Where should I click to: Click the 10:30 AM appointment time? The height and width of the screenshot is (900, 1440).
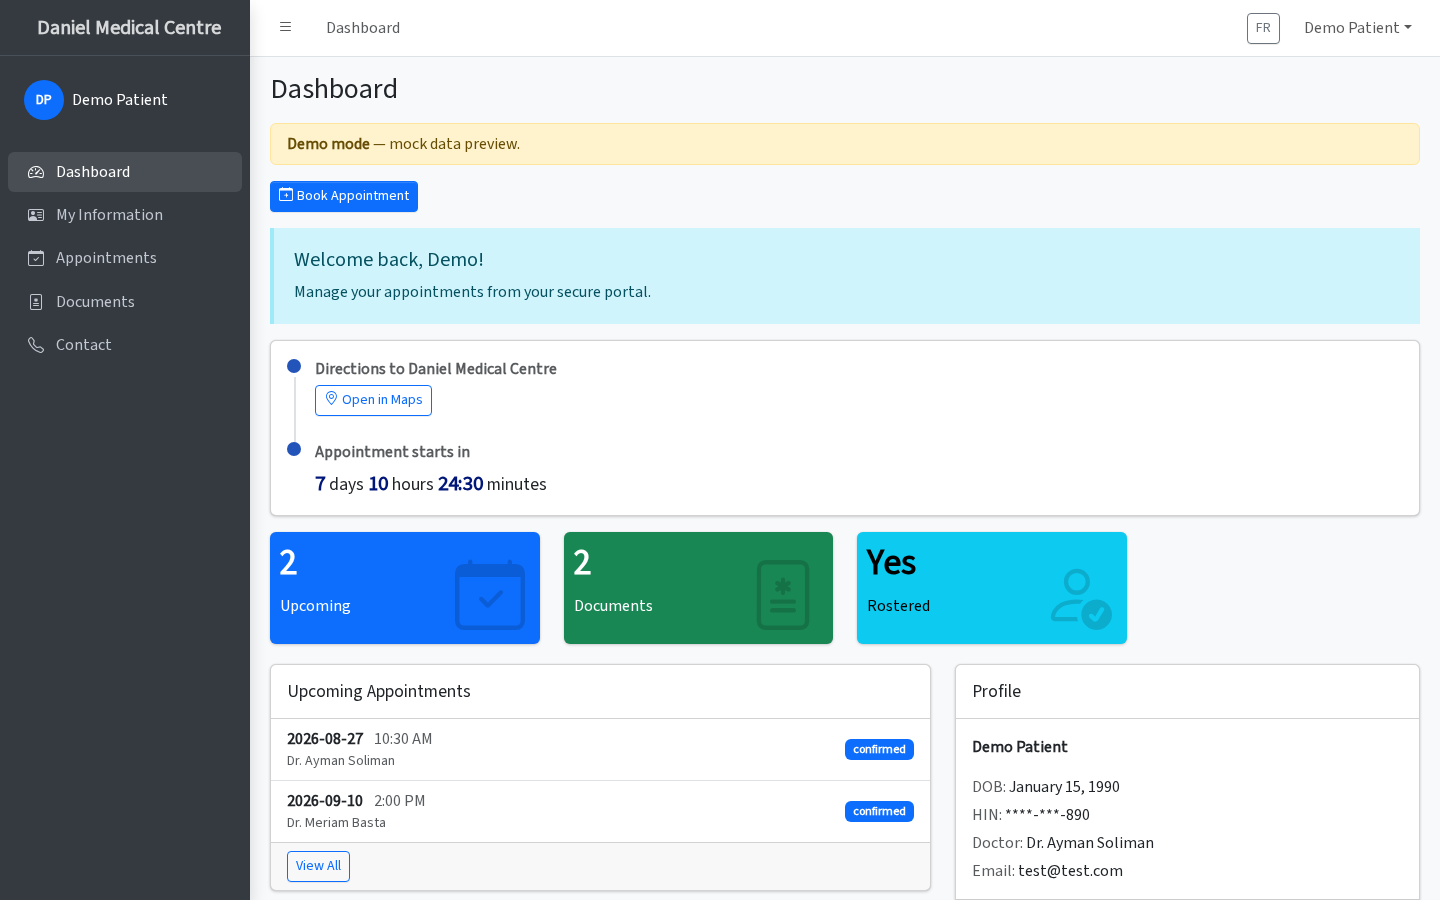pos(403,739)
